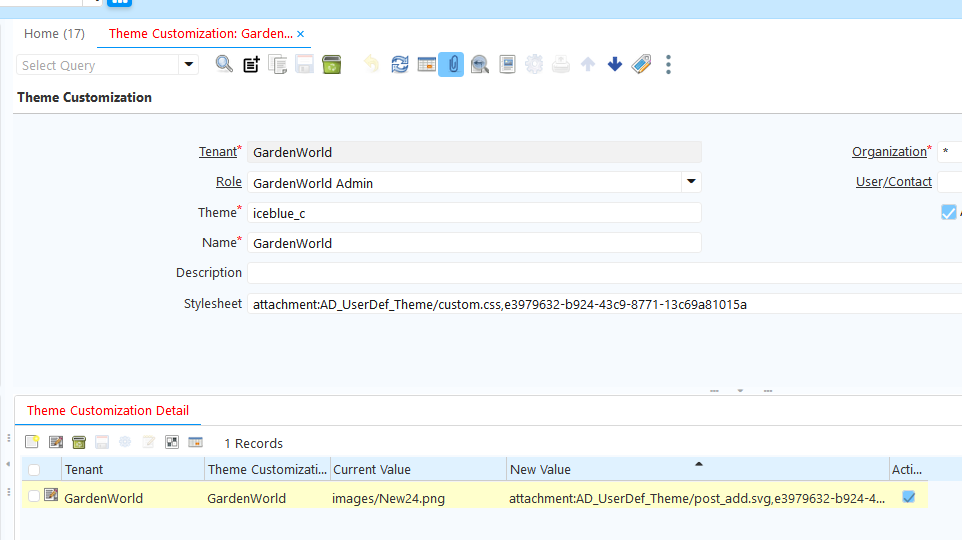Toggle the checkbox below User/Contact field
The width and height of the screenshot is (962, 540).
tap(949, 212)
